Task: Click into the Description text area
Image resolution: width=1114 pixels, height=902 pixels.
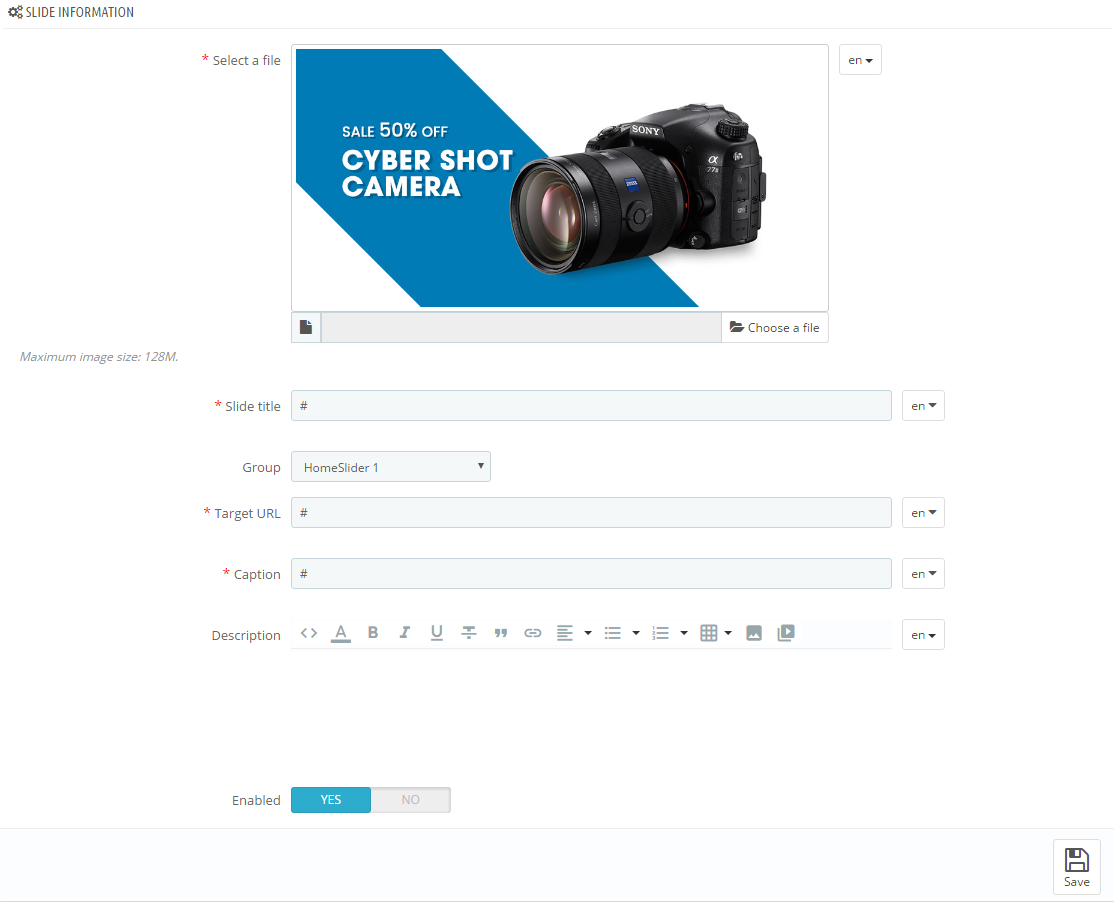Action: pos(591,710)
